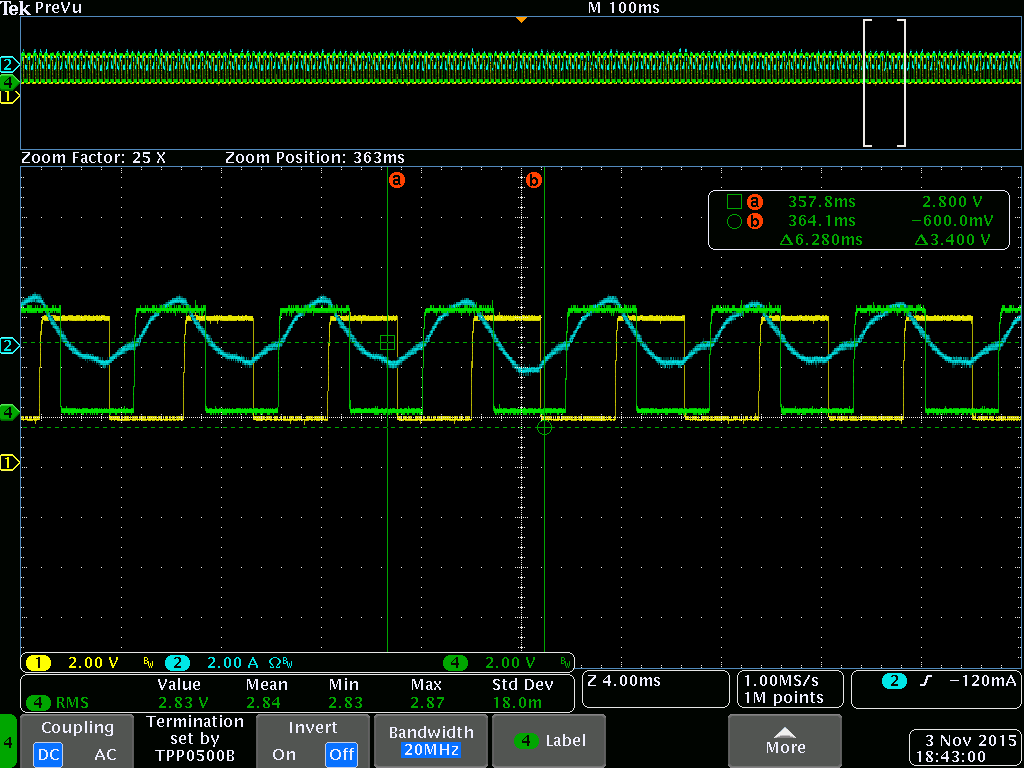Click the channel 2 trigger source badge
1024x768 pixels.
click(894, 681)
